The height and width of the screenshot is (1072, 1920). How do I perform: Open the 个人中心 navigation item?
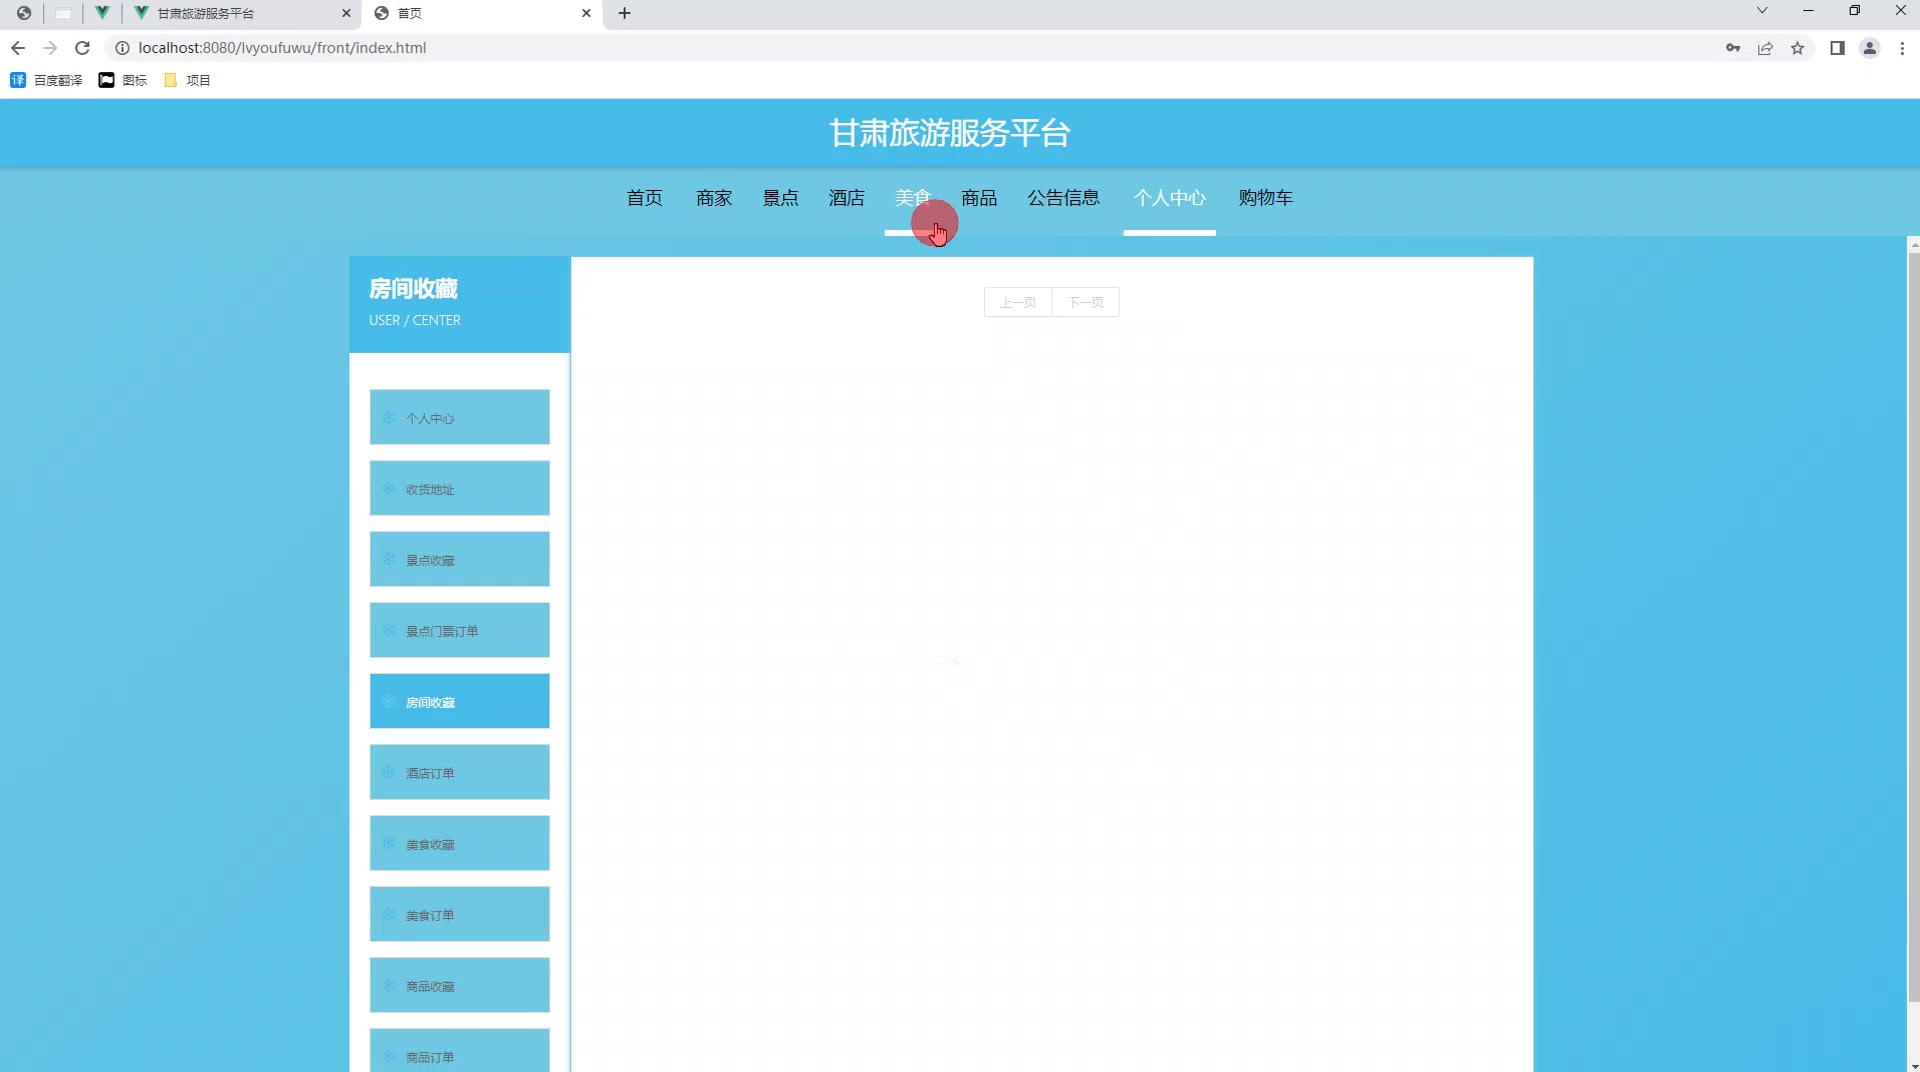(x=1169, y=198)
